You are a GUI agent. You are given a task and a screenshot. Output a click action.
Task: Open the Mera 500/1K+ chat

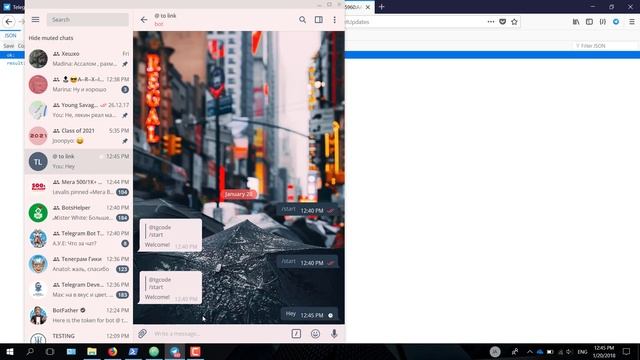[x=79, y=187]
